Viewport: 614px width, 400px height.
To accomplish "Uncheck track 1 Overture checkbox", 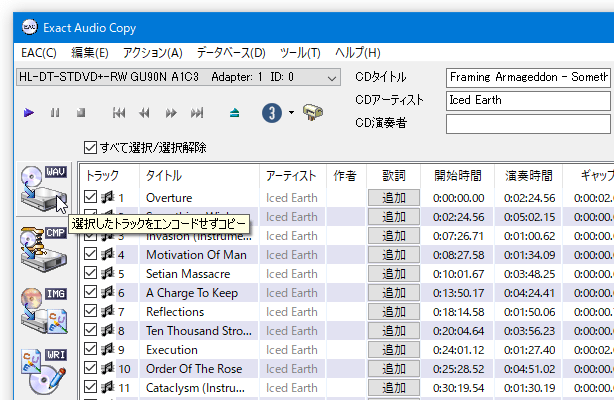I will (x=90, y=197).
